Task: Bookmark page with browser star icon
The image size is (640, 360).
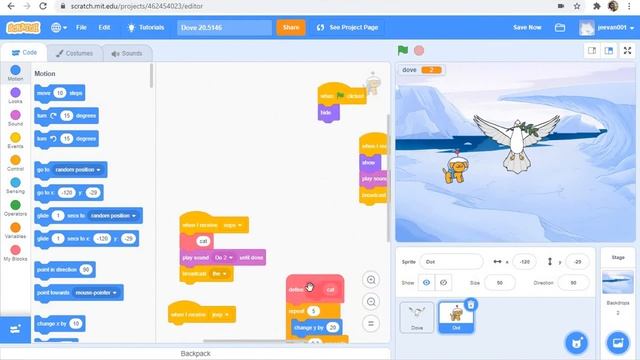Action: [x=577, y=6]
